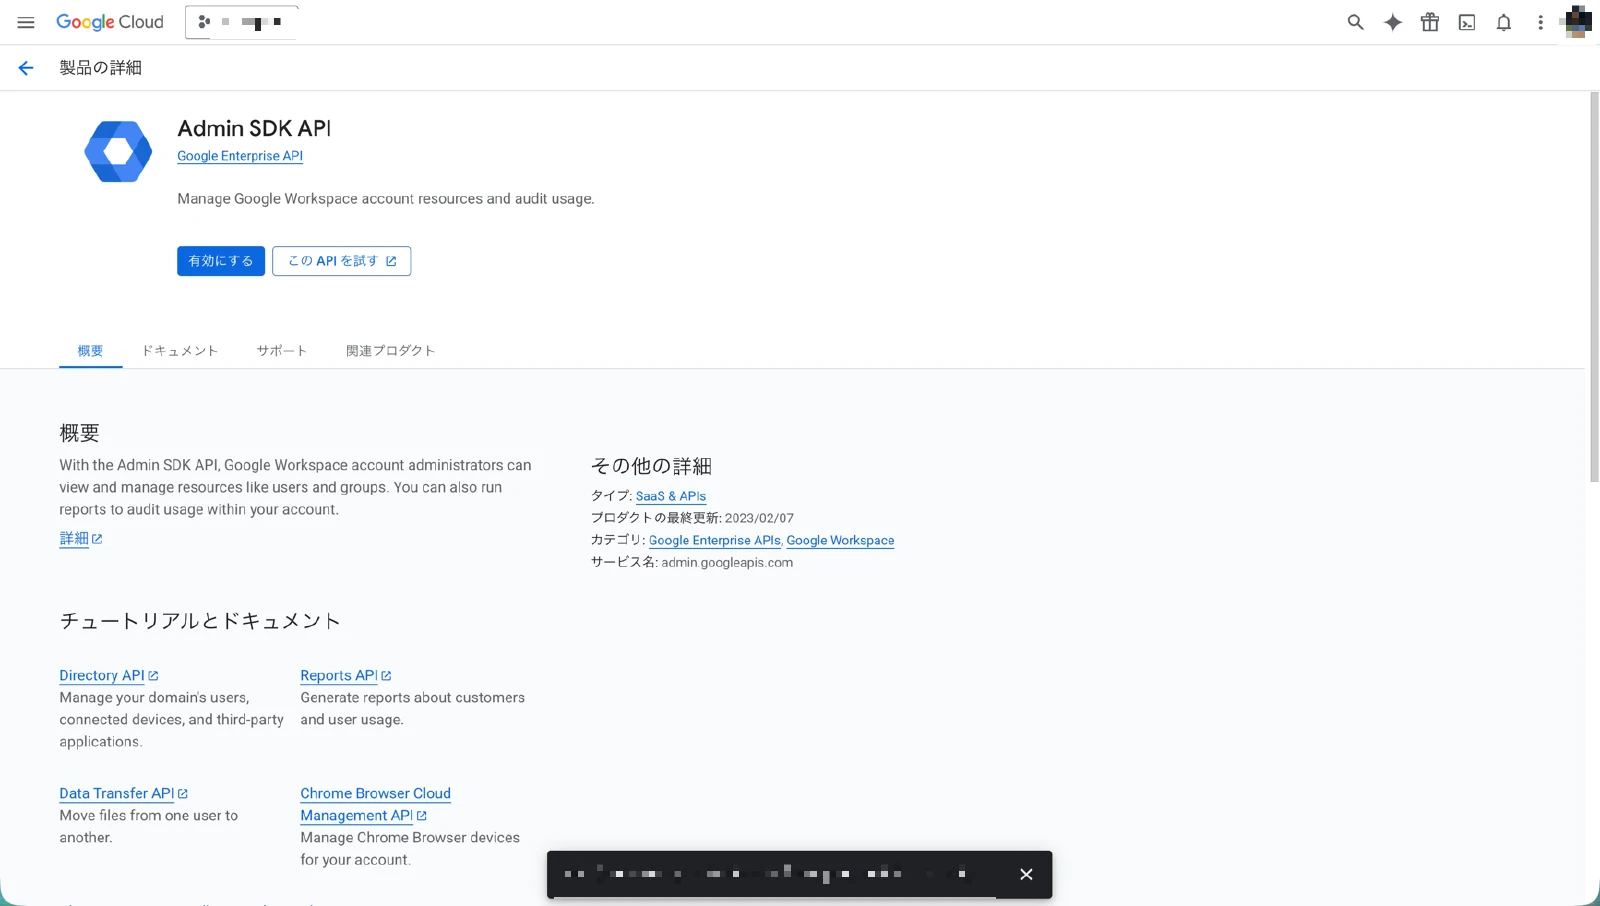The width and height of the screenshot is (1600, 906).
Task: Open the free trial gift offer icon
Action: pos(1429,22)
